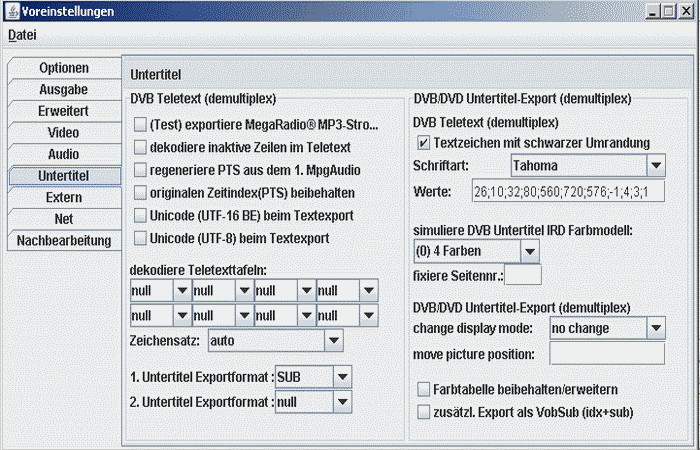
Task: Go to the Extern tab
Action: [64, 198]
